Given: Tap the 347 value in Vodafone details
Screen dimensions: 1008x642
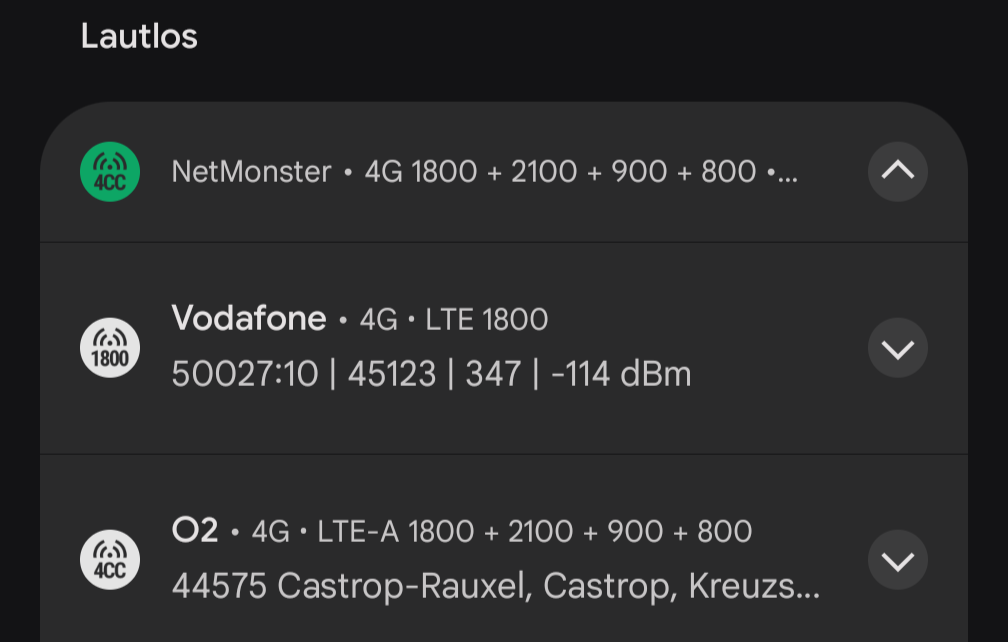Looking at the screenshot, I should 493,374.
